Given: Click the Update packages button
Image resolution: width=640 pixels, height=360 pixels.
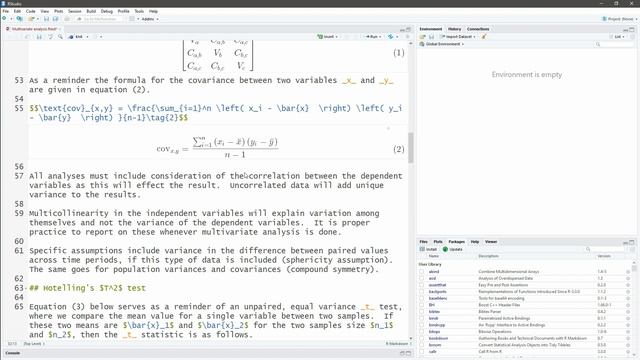Looking at the screenshot, I should [x=453, y=249].
